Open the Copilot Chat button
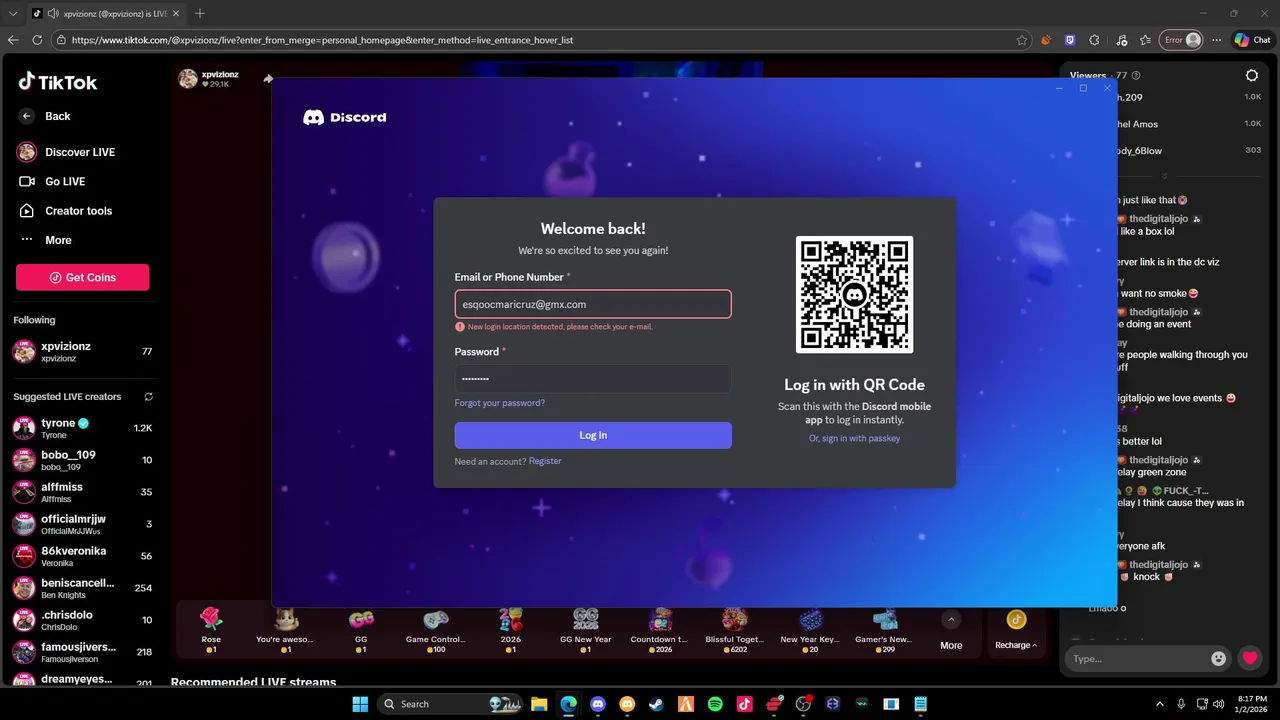This screenshot has height=720, width=1280. [1253, 40]
